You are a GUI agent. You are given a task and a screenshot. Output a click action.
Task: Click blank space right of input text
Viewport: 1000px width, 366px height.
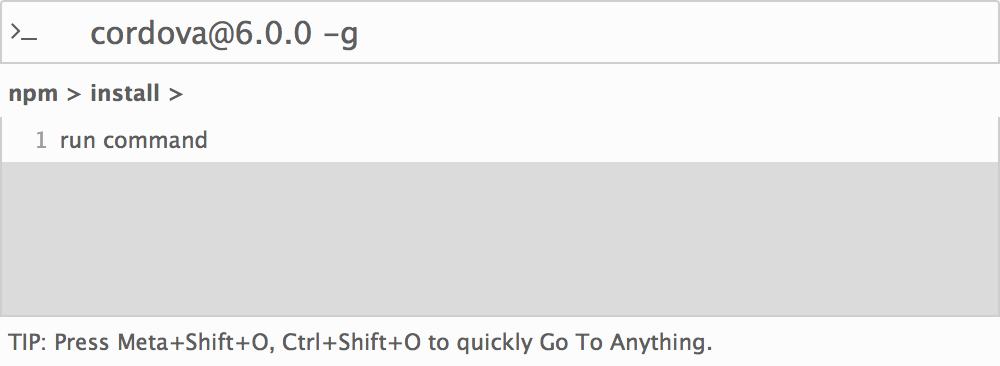coord(676,33)
